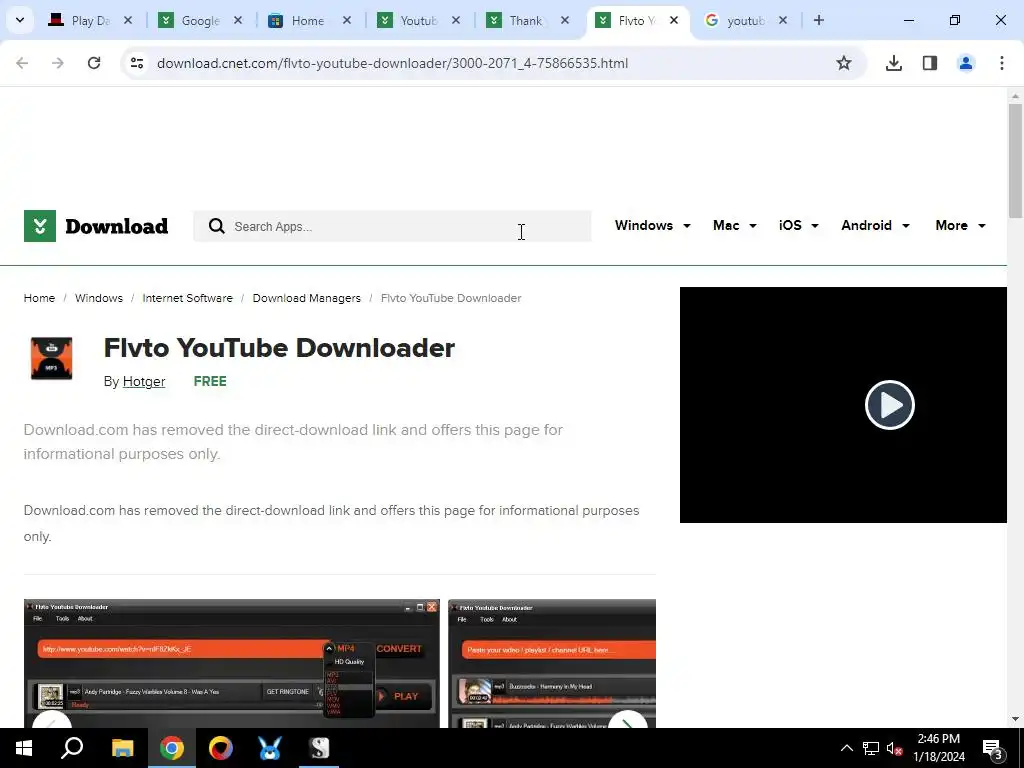Show hidden system tray icons

pyautogui.click(x=846, y=748)
